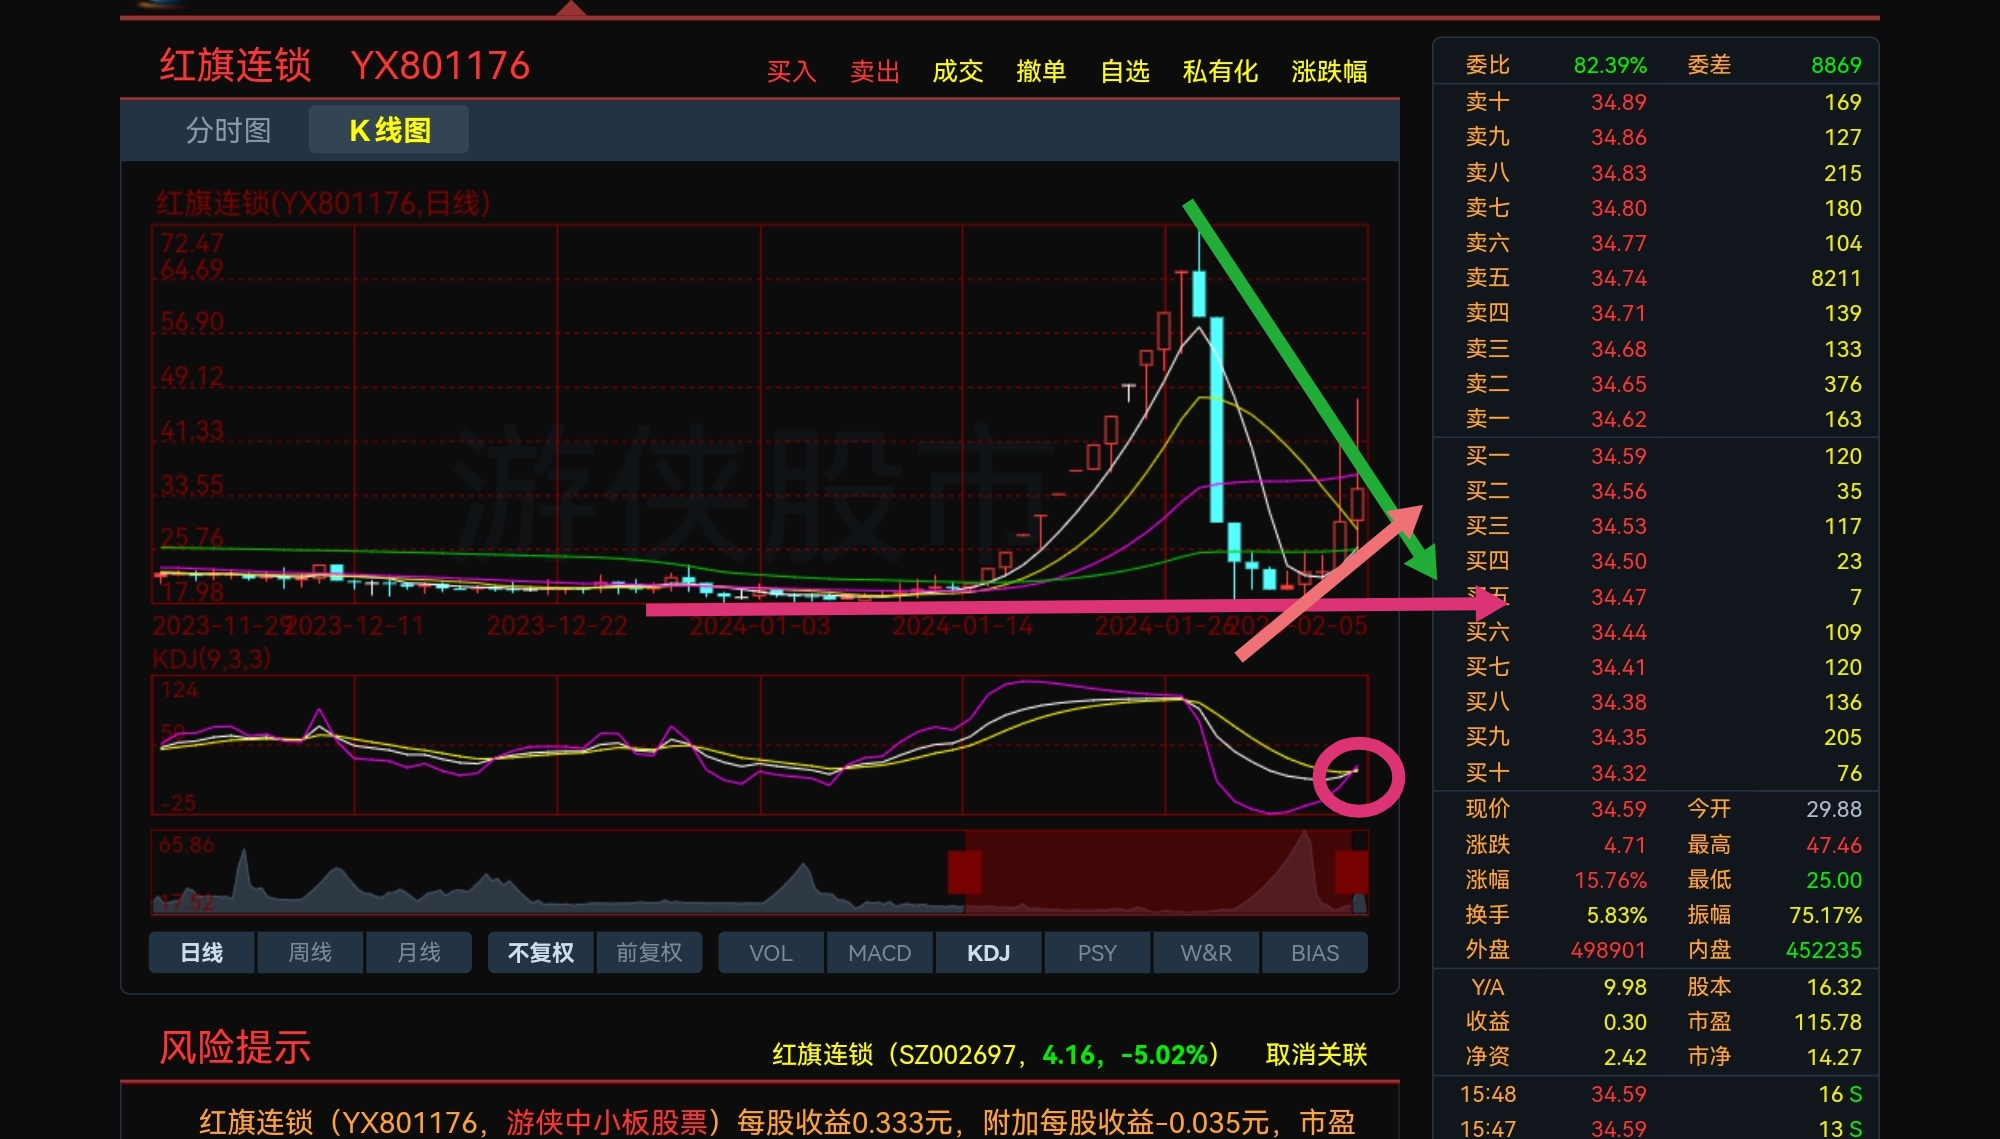The width and height of the screenshot is (2000, 1139).
Task: Switch to the 分时图 tab
Action: click(228, 130)
